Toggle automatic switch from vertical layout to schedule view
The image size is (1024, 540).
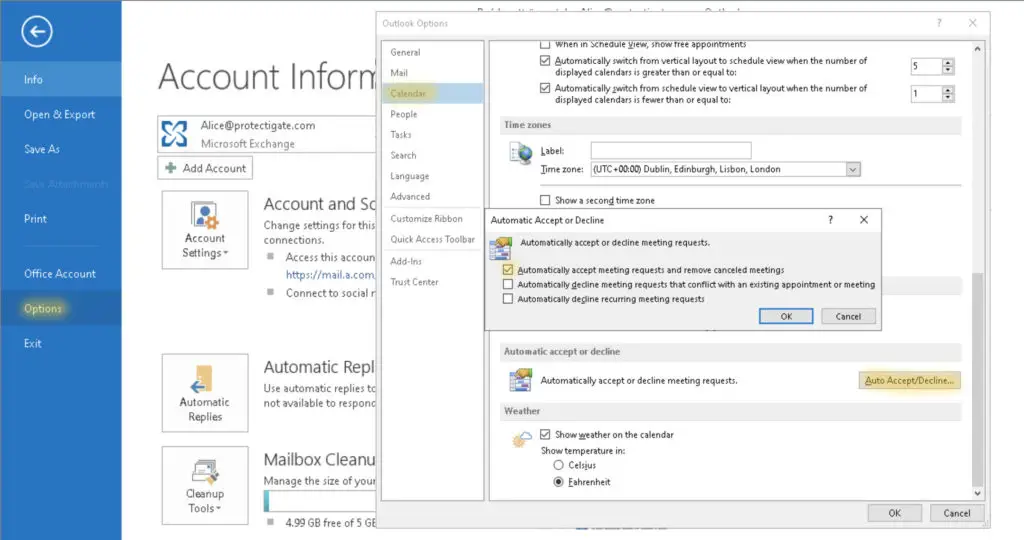pyautogui.click(x=545, y=61)
